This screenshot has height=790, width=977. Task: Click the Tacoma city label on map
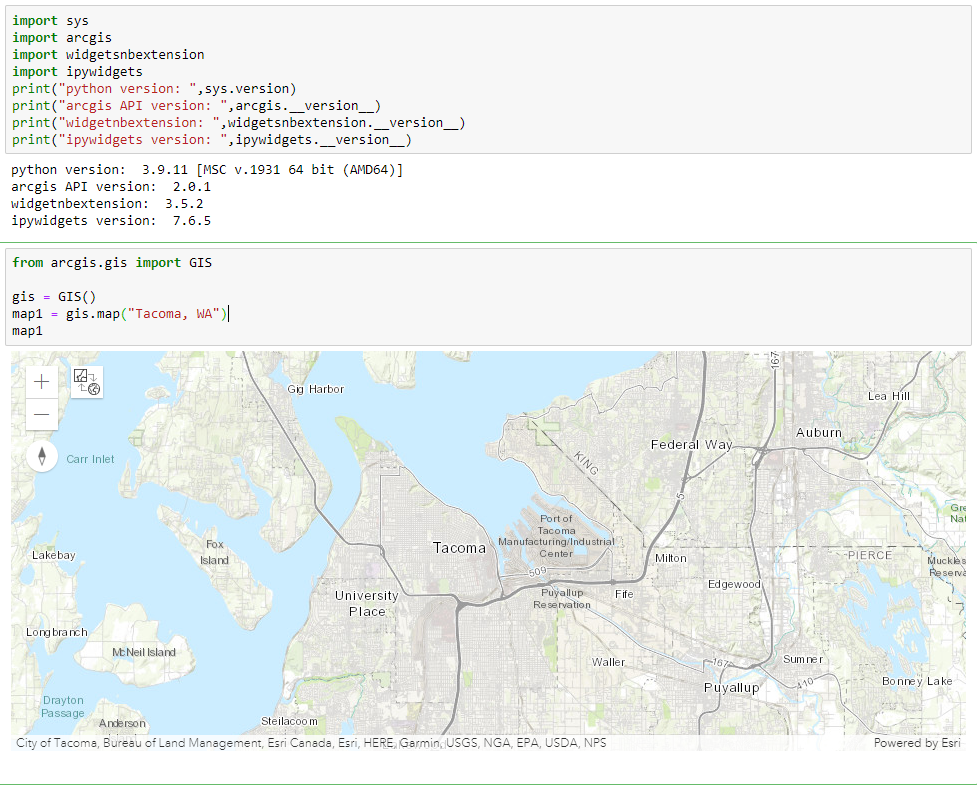pos(459,548)
